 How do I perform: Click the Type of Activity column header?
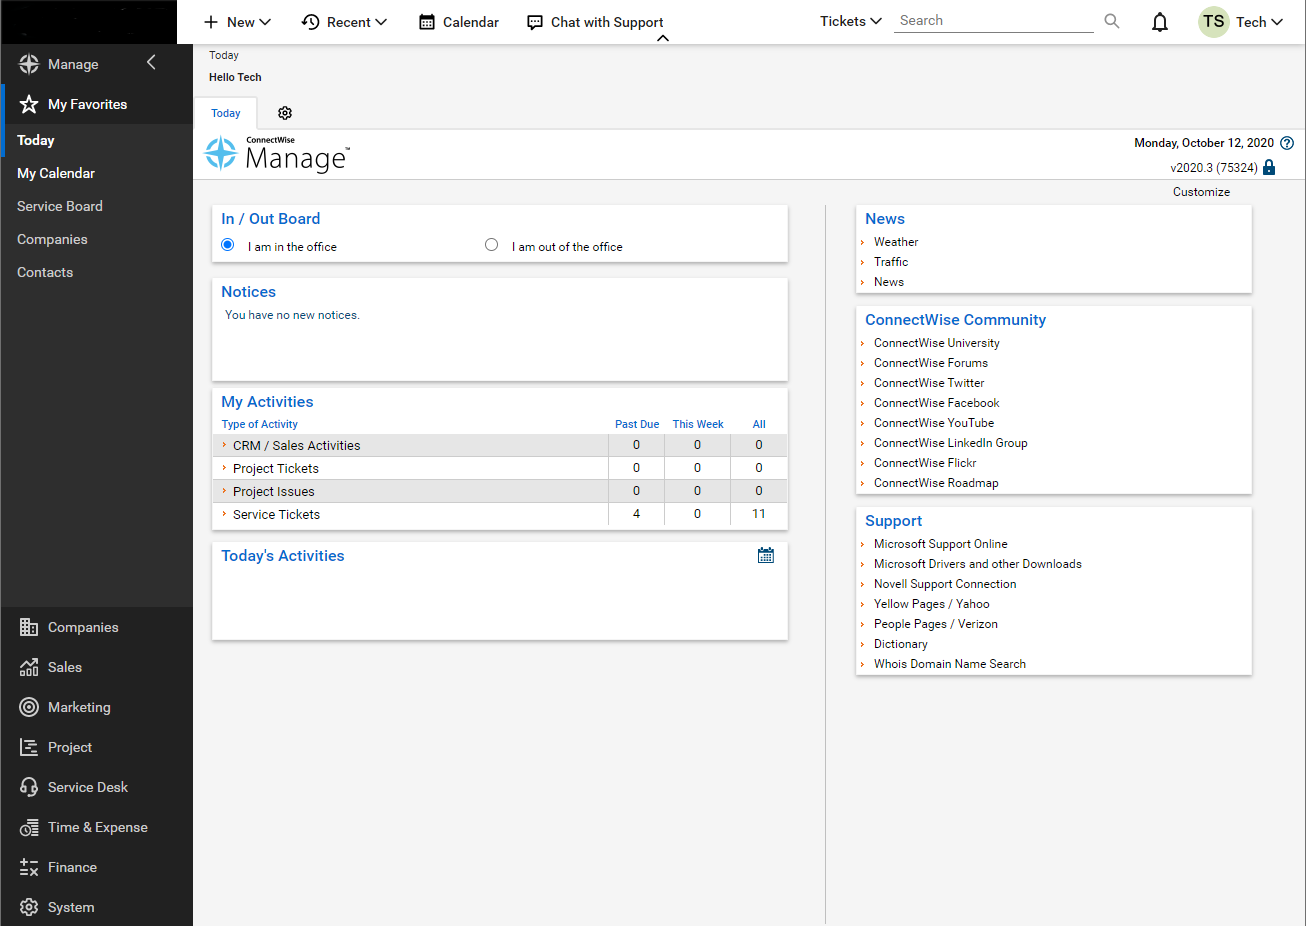pyautogui.click(x=260, y=424)
